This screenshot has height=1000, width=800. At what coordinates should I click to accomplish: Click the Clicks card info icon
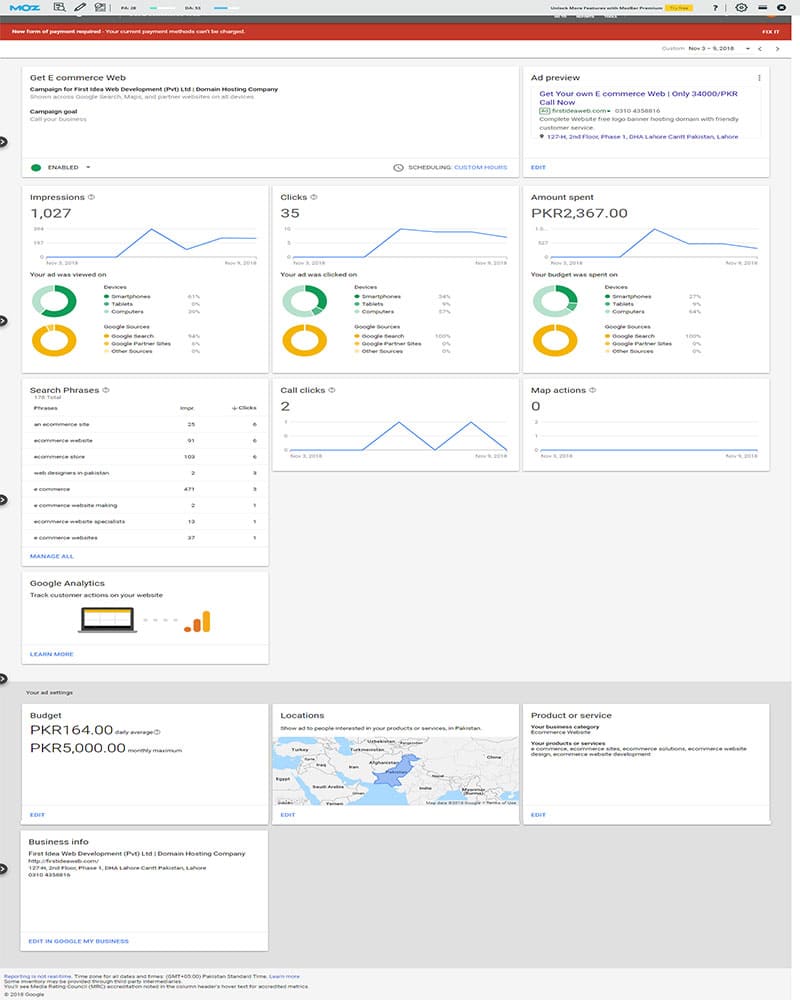(x=313, y=197)
